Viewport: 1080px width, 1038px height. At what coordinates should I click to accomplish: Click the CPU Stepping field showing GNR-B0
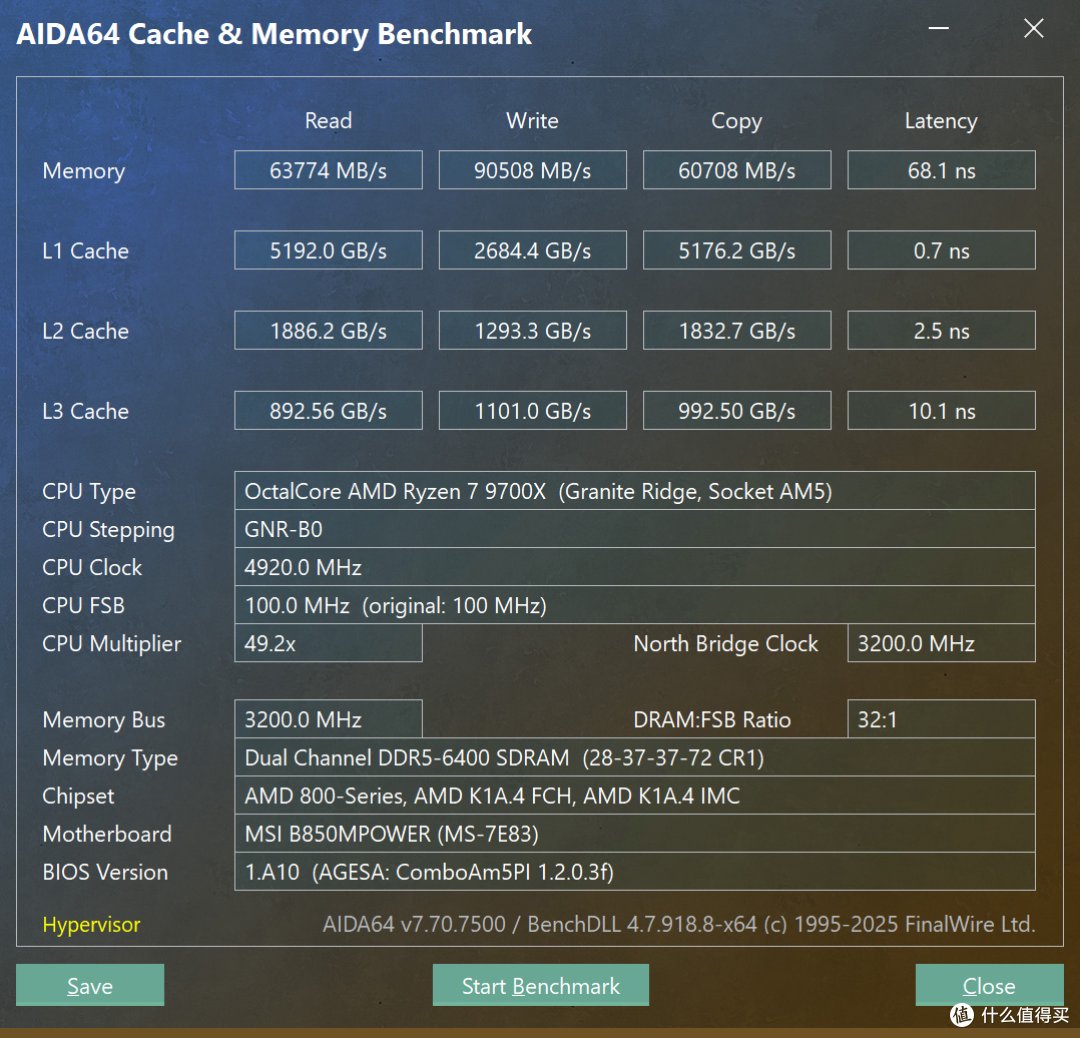[x=635, y=529]
